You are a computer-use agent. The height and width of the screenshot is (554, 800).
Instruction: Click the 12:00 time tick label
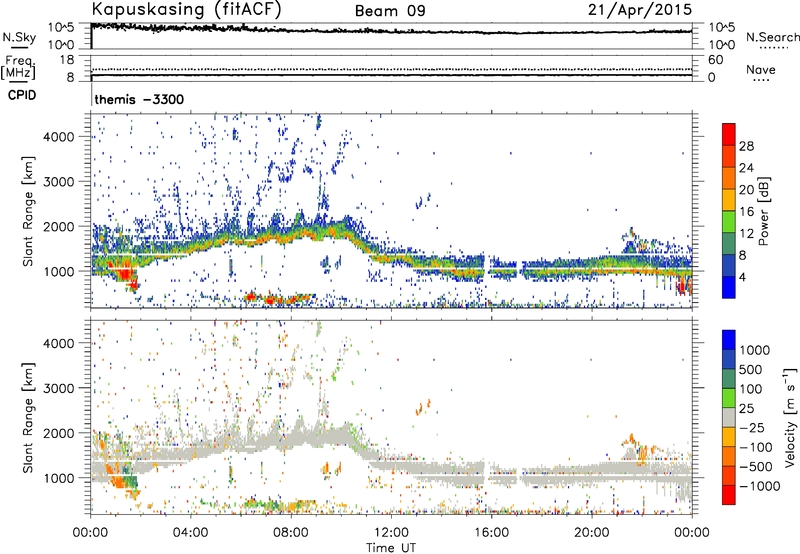391,533
